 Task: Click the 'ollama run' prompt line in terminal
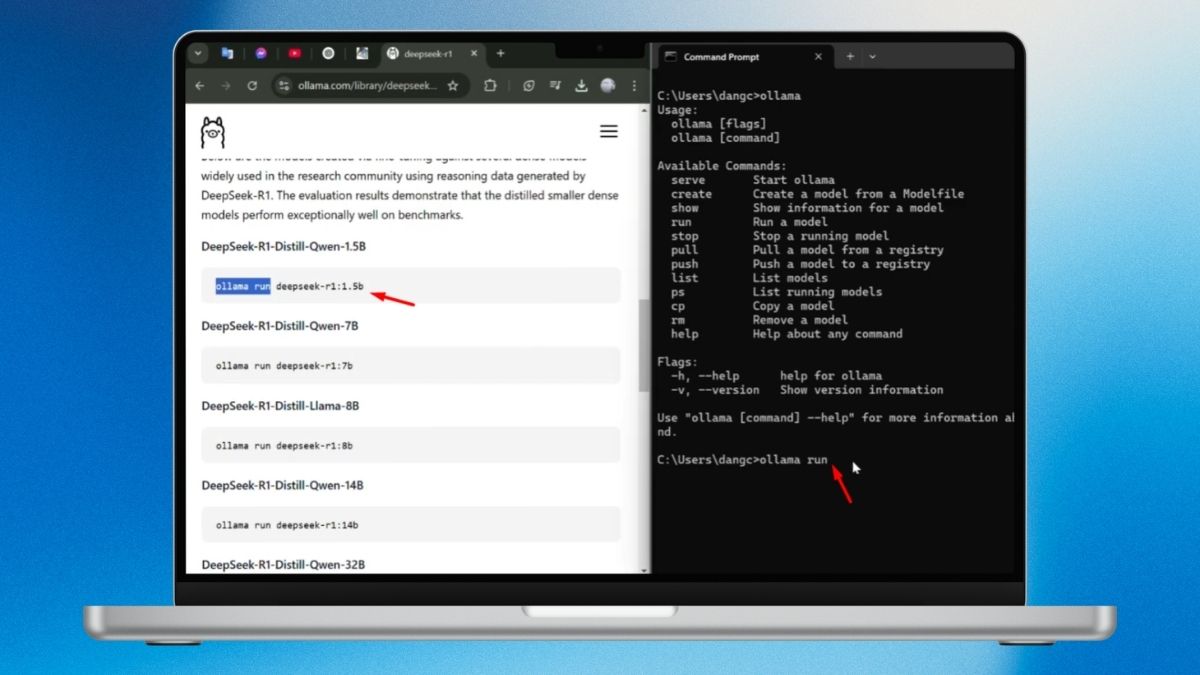pos(743,460)
